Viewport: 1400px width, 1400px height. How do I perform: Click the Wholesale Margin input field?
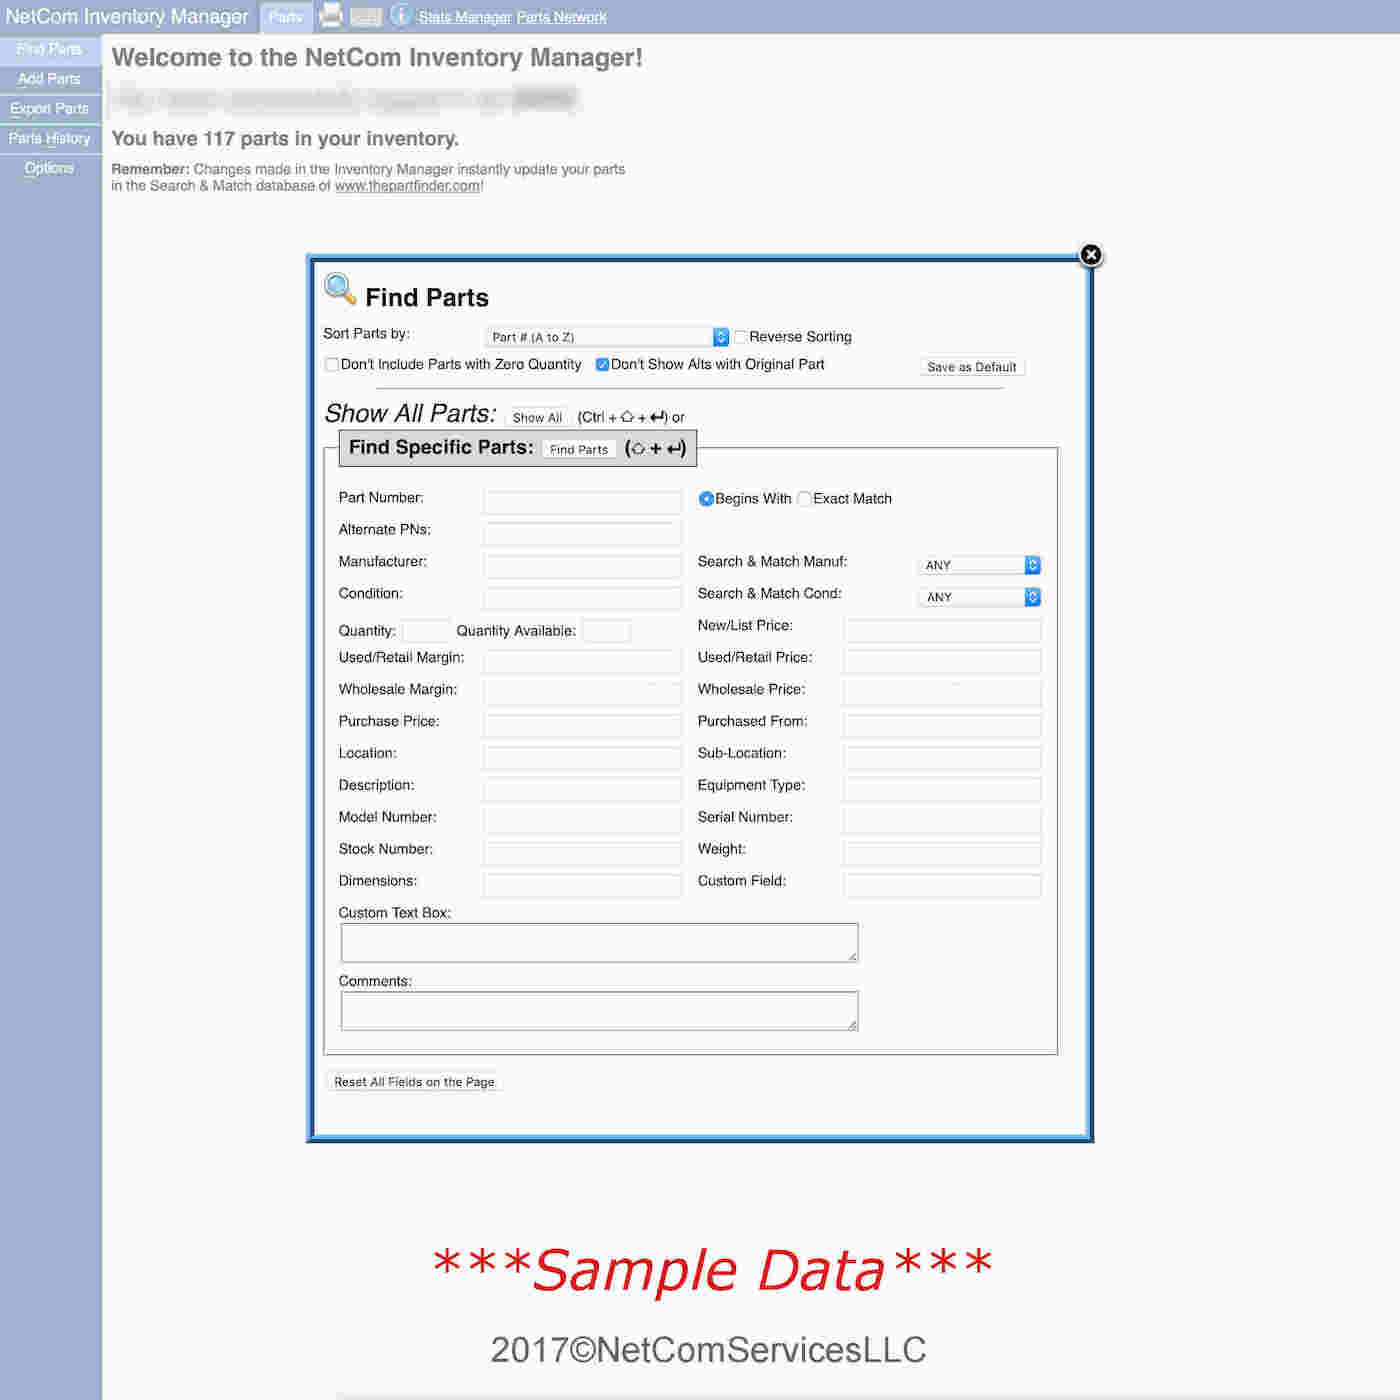pos(582,693)
